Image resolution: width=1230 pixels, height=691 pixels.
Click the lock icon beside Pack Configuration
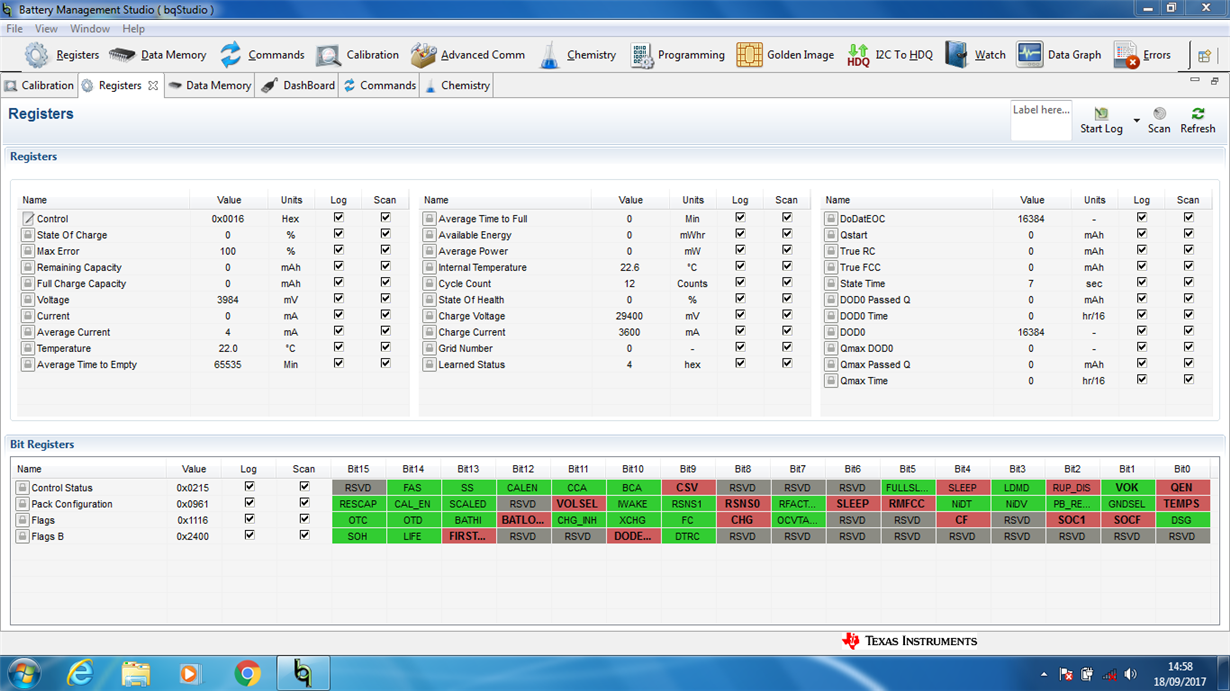[x=22, y=504]
